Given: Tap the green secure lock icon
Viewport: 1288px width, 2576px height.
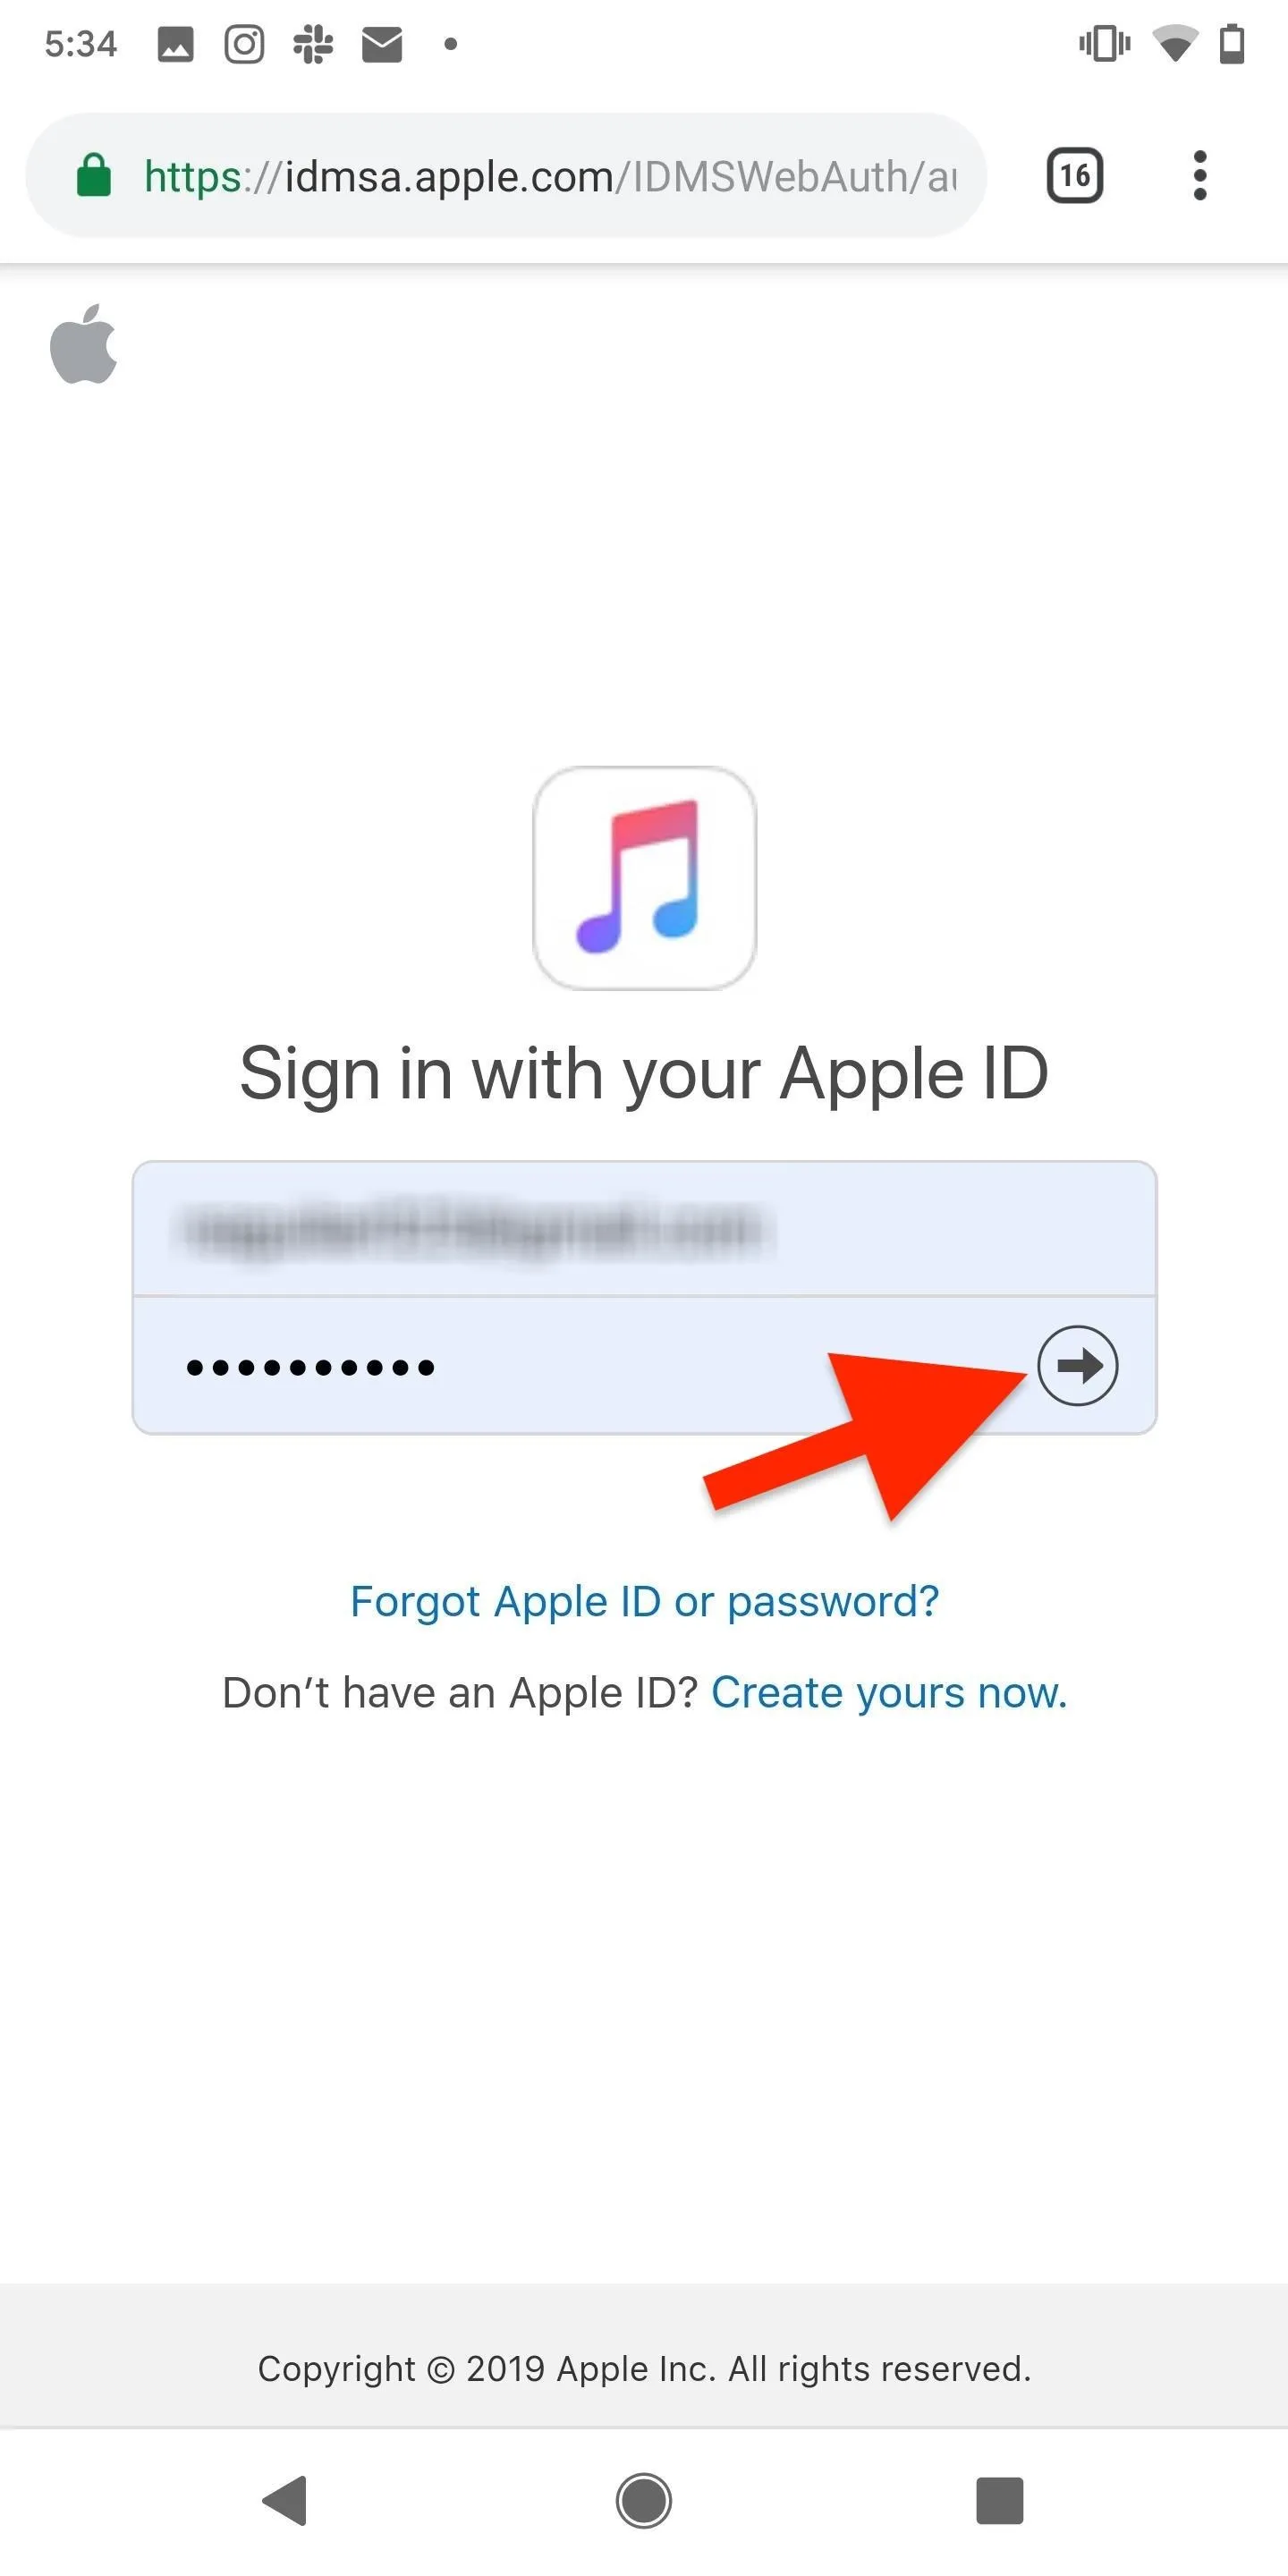Looking at the screenshot, I should pyautogui.click(x=94, y=175).
